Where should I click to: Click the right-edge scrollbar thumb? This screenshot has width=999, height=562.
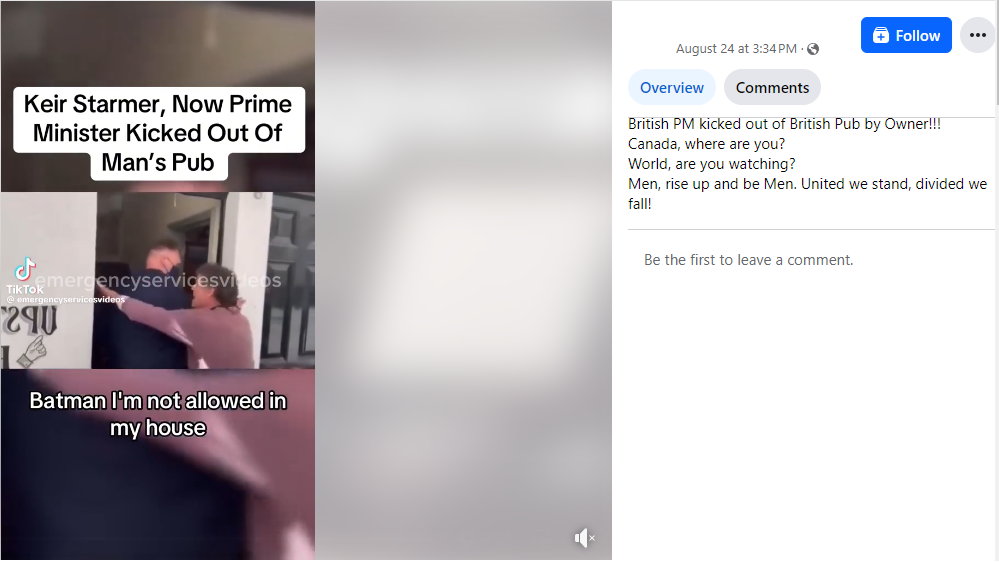(x=996, y=51)
